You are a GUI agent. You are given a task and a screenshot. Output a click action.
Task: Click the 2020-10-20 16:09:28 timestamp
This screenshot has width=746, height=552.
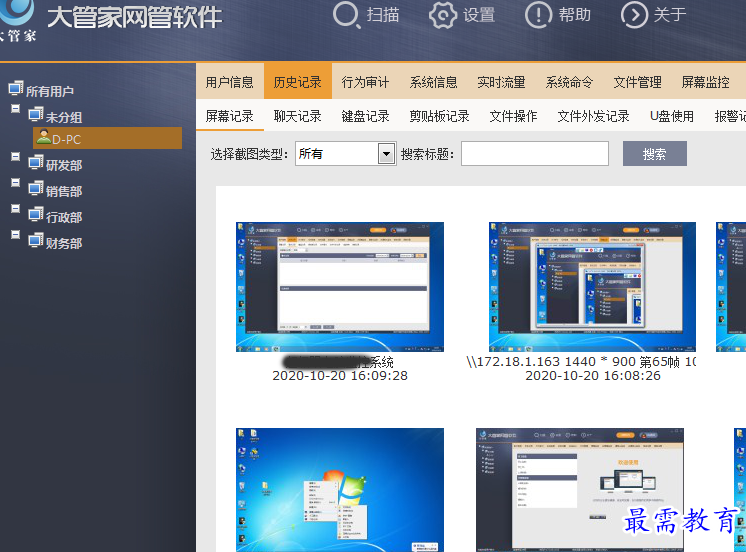coord(340,375)
